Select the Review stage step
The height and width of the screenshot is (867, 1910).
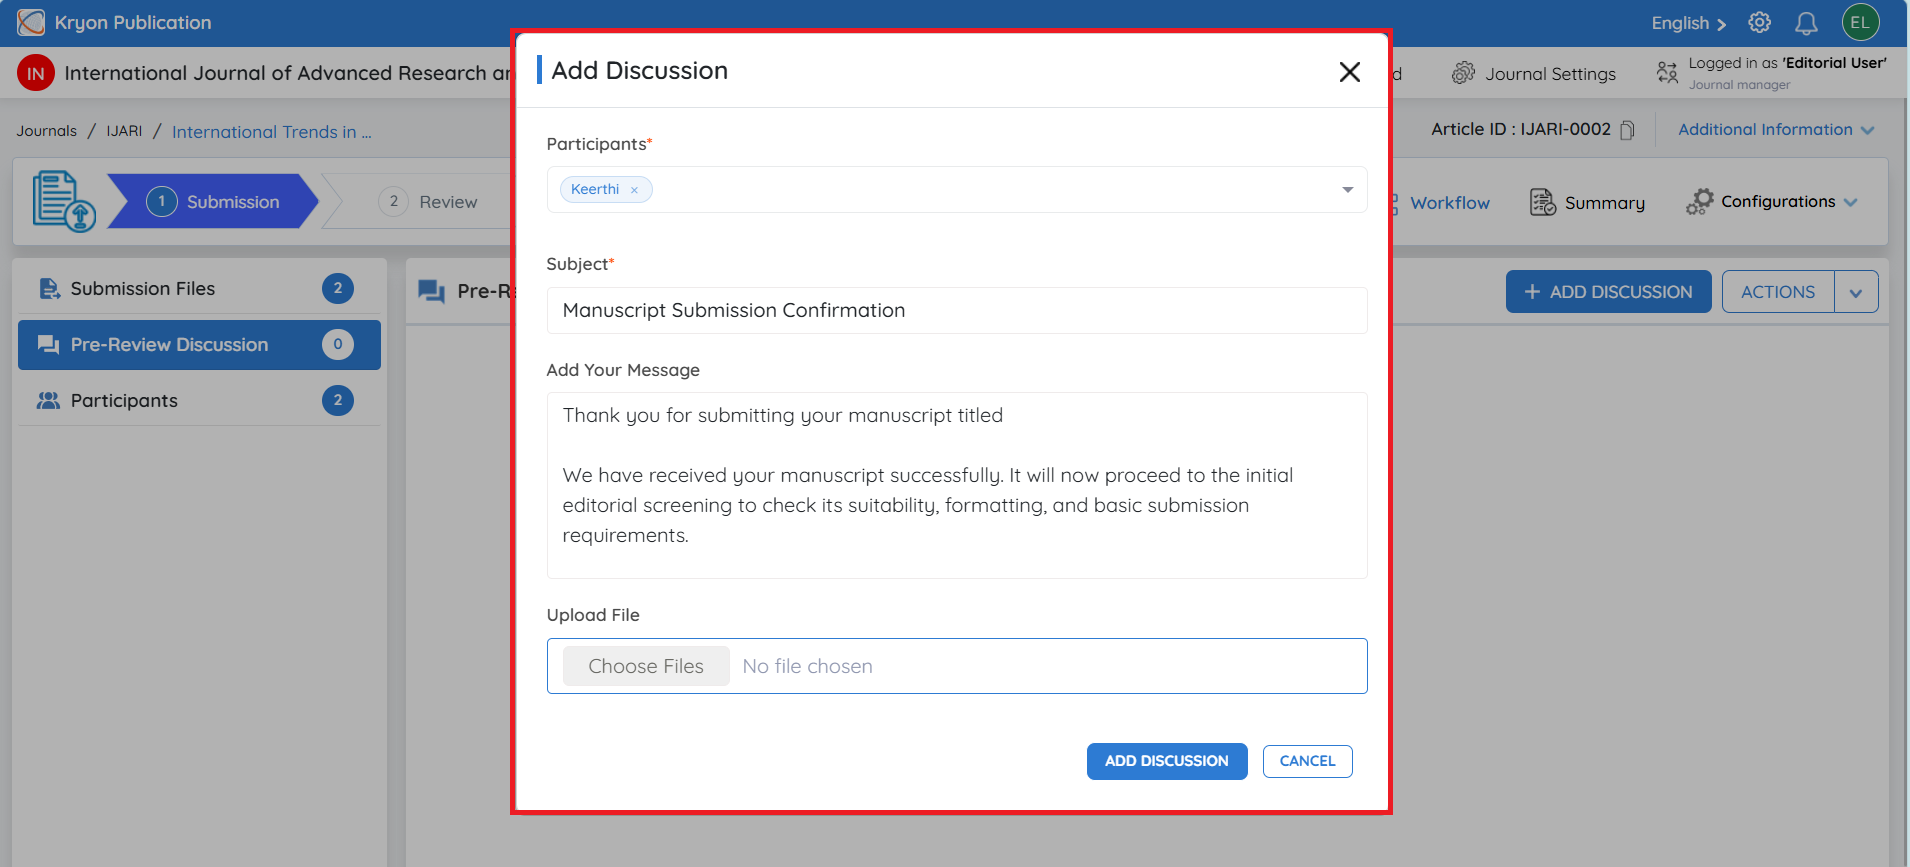428,202
